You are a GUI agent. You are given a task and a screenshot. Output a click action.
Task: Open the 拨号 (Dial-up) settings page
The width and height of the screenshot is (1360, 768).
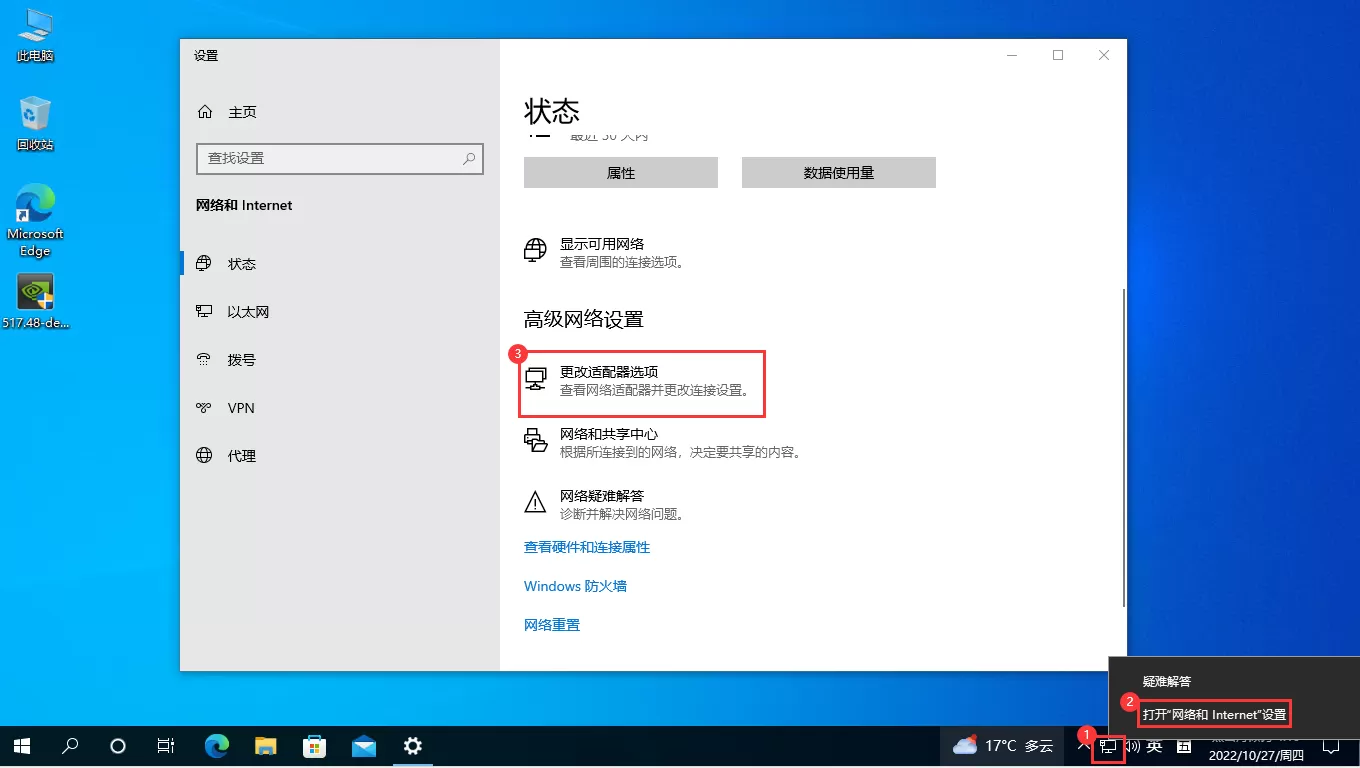click(x=241, y=359)
